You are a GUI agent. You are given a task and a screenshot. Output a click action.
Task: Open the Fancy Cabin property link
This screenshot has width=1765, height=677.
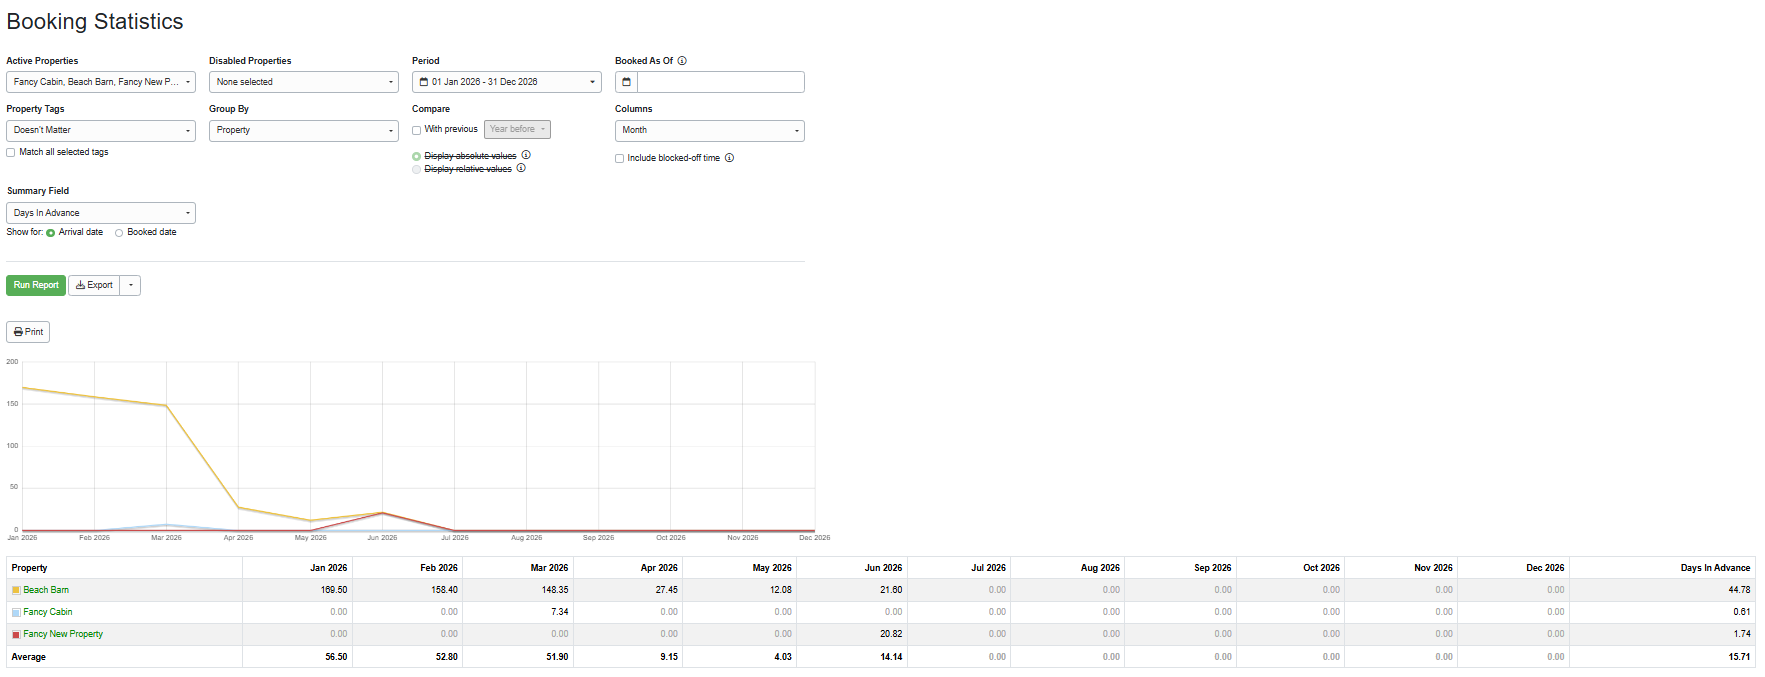[x=48, y=612]
